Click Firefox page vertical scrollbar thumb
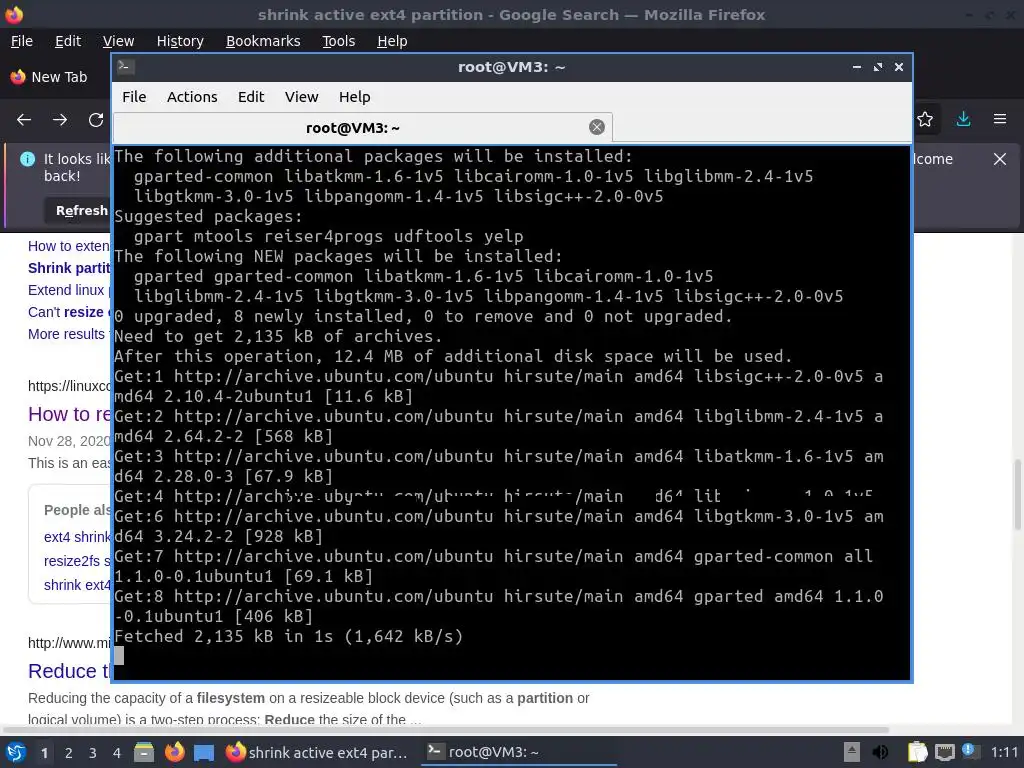The height and width of the screenshot is (768, 1024). coord(1017,494)
